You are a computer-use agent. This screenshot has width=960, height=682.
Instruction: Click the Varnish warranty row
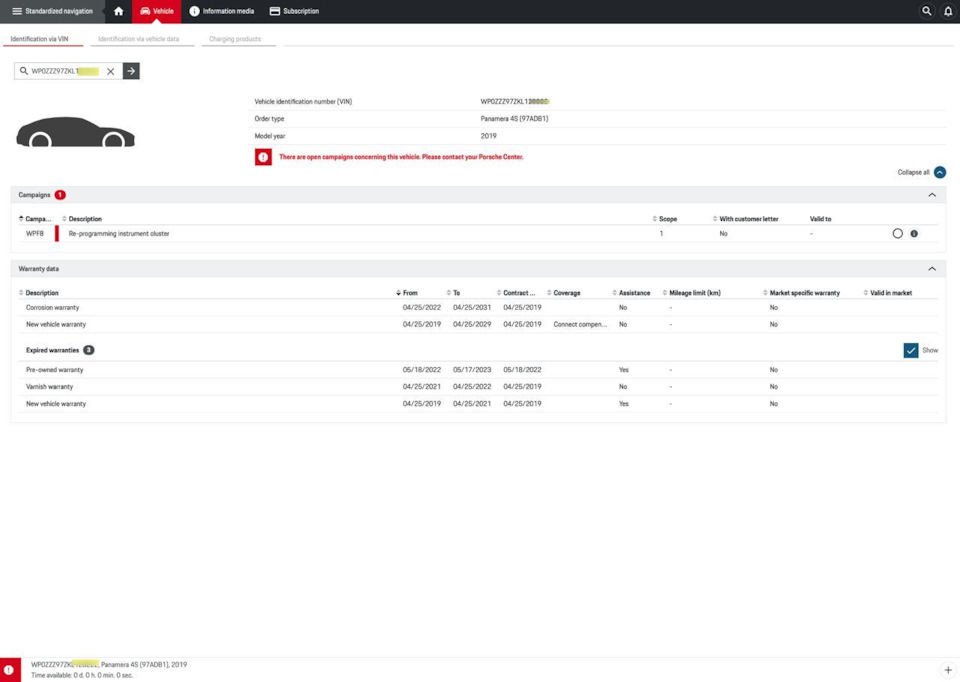pyautogui.click(x=478, y=387)
